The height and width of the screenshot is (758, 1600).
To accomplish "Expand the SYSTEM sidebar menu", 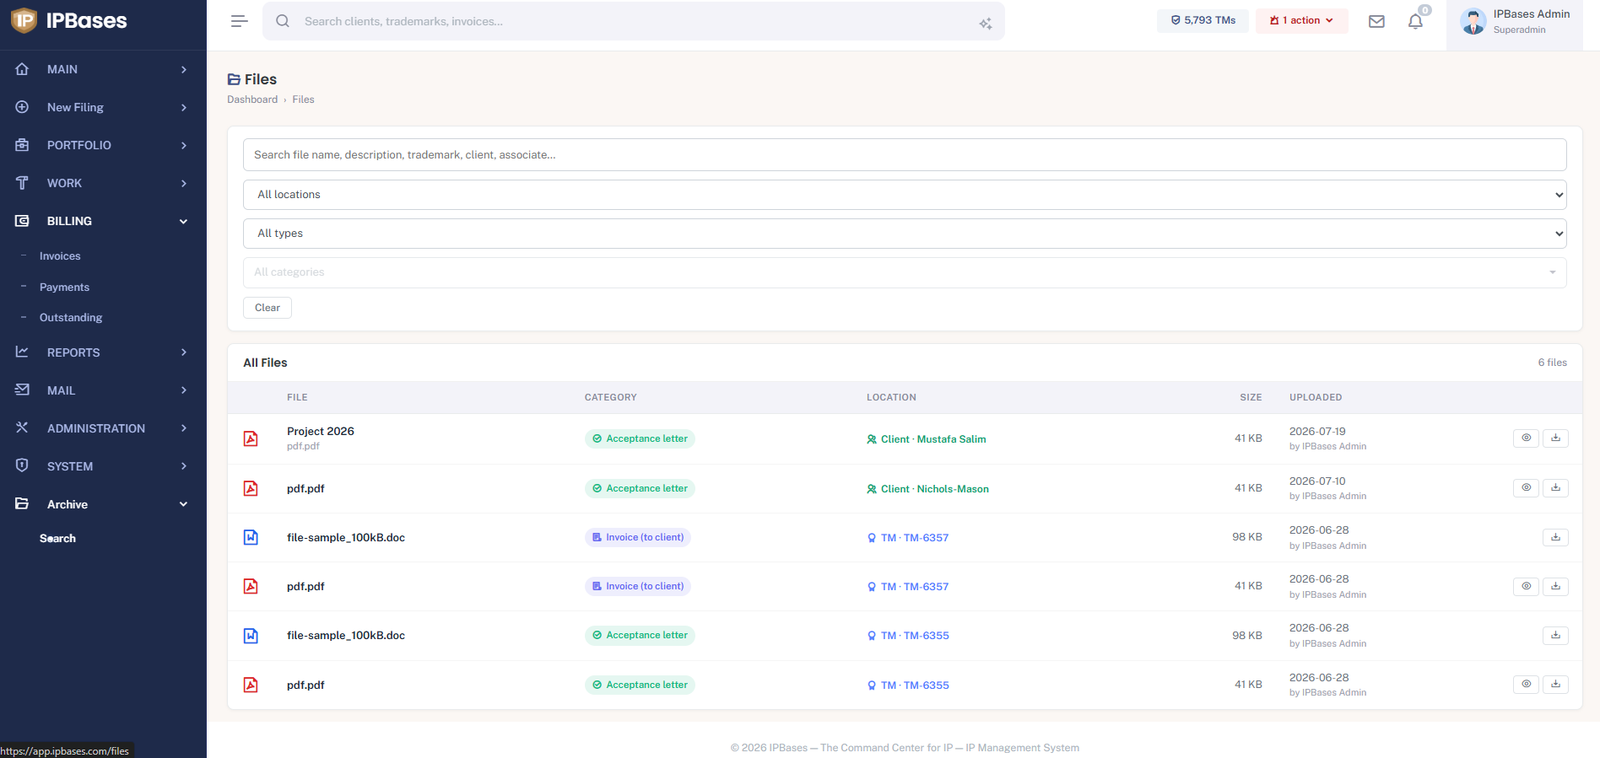I will 103,466.
